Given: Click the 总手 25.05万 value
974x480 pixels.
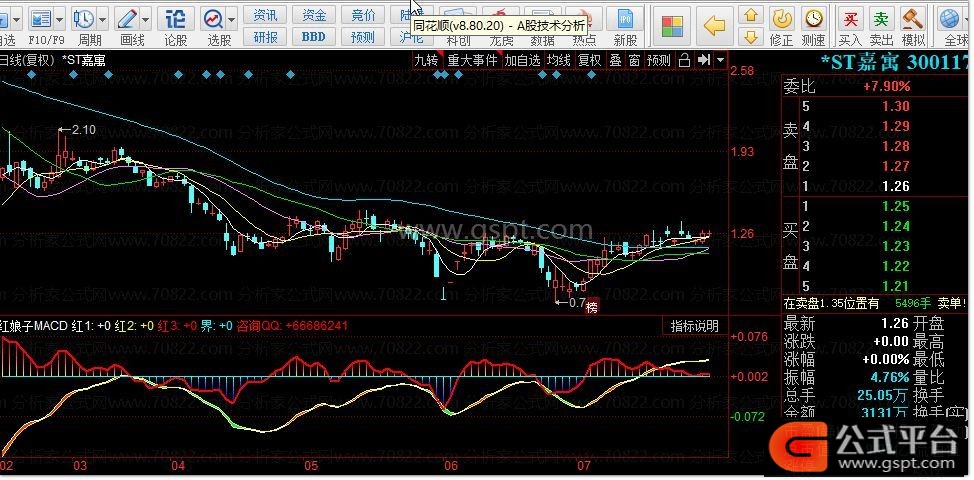Looking at the screenshot, I should (883, 394).
